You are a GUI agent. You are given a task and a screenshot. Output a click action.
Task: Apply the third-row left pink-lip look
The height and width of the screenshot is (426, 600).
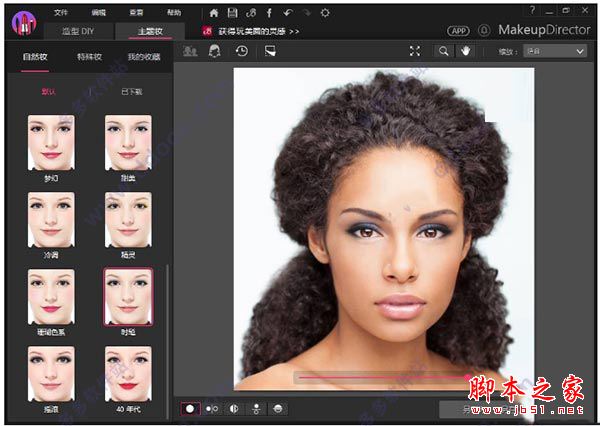[51, 297]
